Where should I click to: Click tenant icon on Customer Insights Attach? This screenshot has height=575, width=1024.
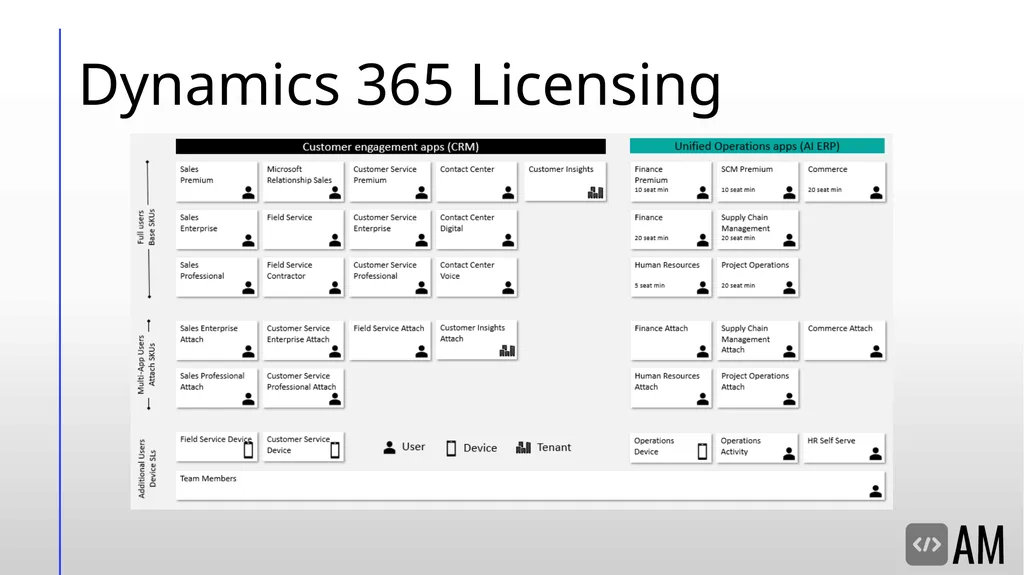tap(507, 351)
